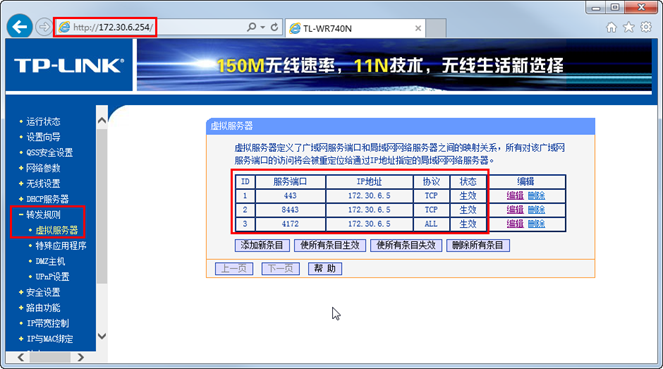
Task: Click the browser forward arrow
Action: click(44, 27)
